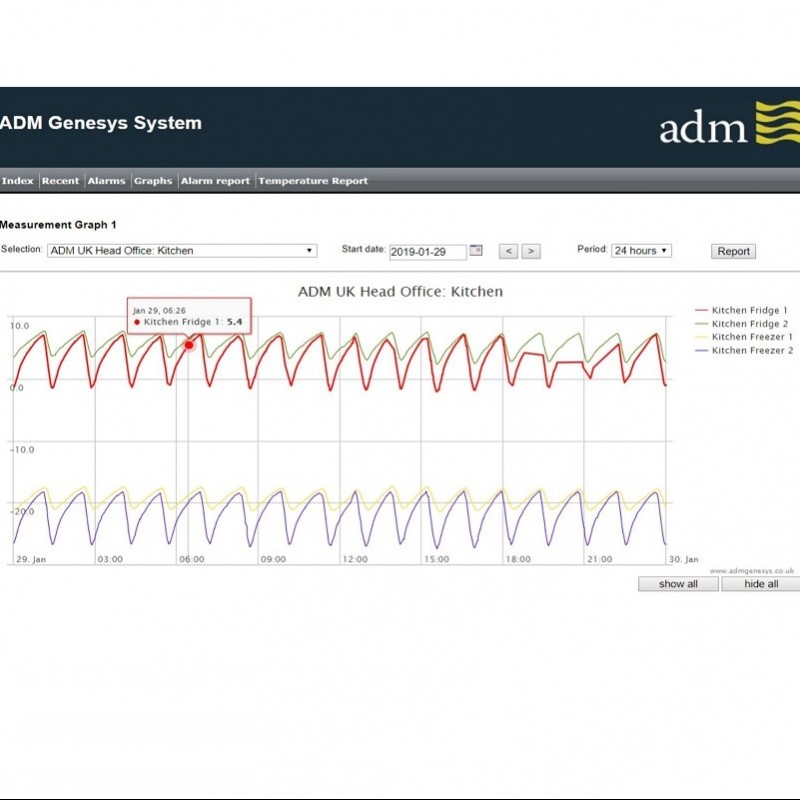800x800 pixels.
Task: Click the 06:00 time axis label
Action: [x=192, y=559]
